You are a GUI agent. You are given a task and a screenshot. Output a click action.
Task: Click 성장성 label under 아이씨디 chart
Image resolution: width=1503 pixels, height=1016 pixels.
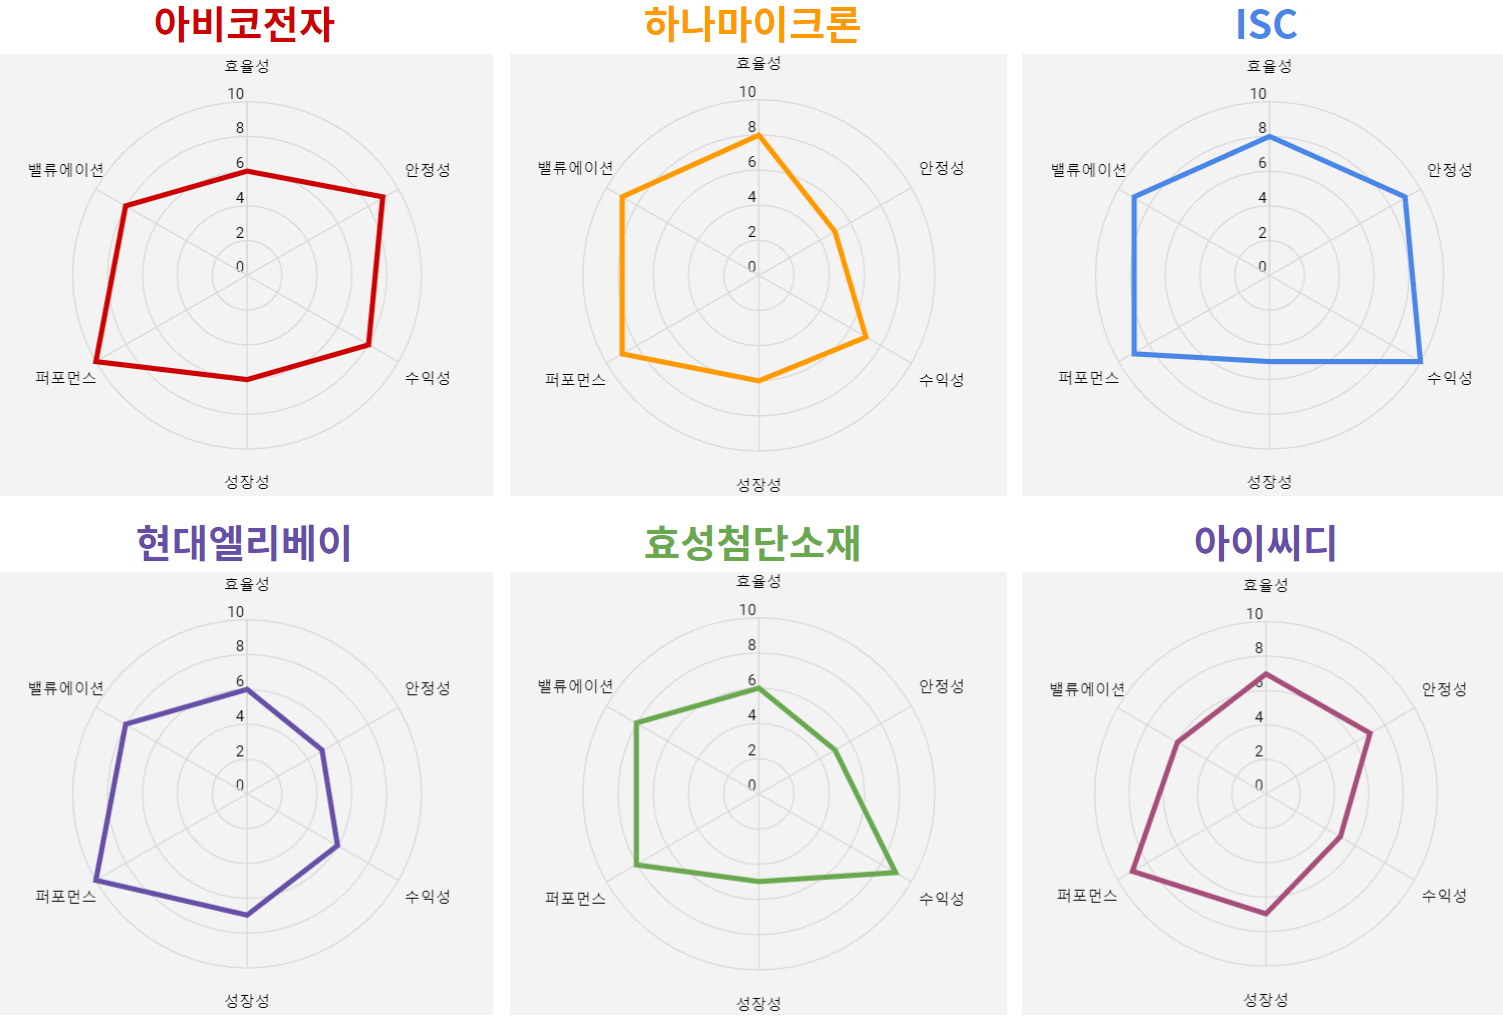pyautogui.click(x=1265, y=1000)
